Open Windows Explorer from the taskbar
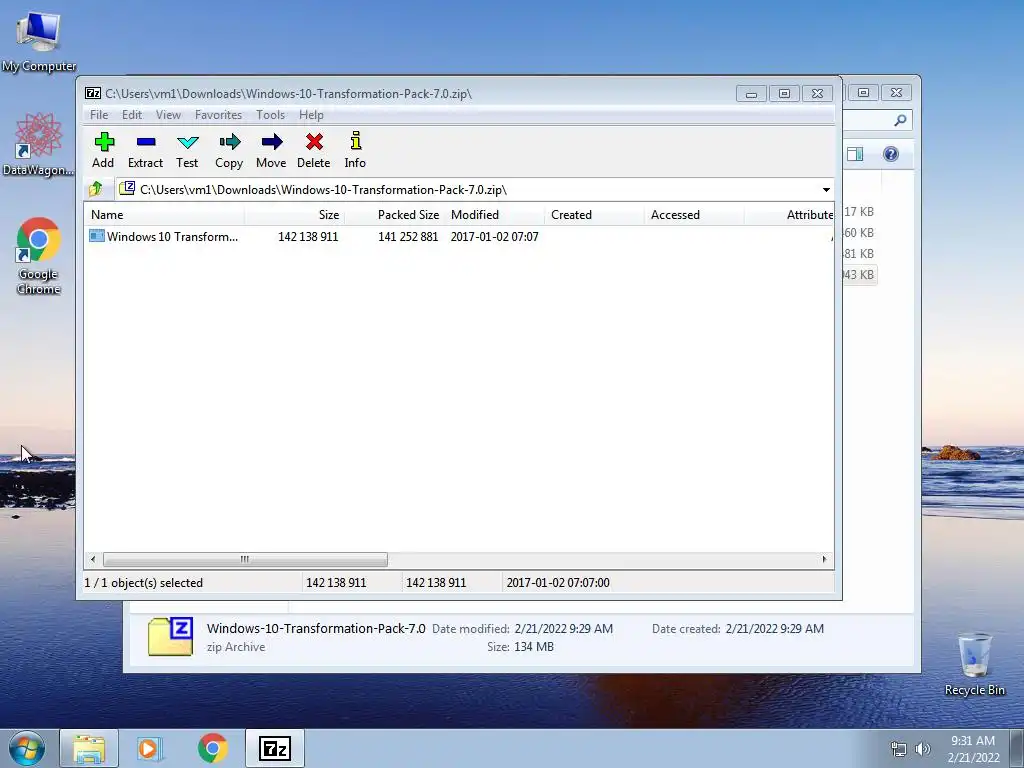Viewport: 1024px width, 768px height. coord(89,748)
